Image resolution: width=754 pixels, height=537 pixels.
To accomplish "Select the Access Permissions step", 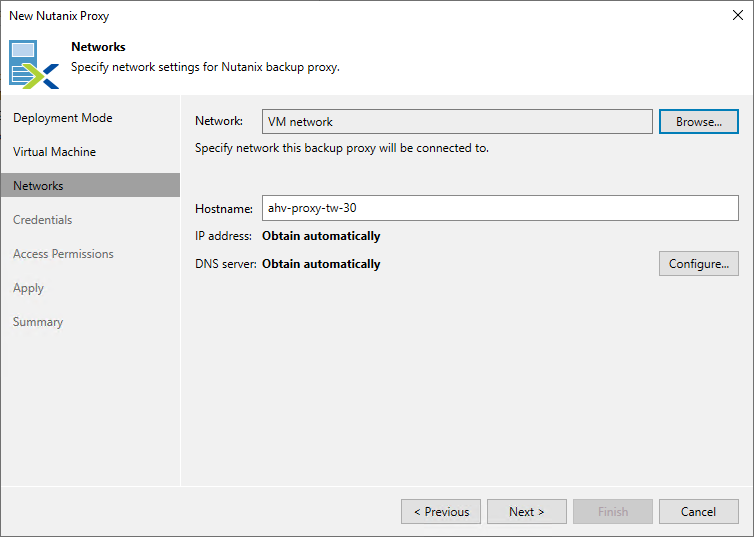I will [63, 254].
